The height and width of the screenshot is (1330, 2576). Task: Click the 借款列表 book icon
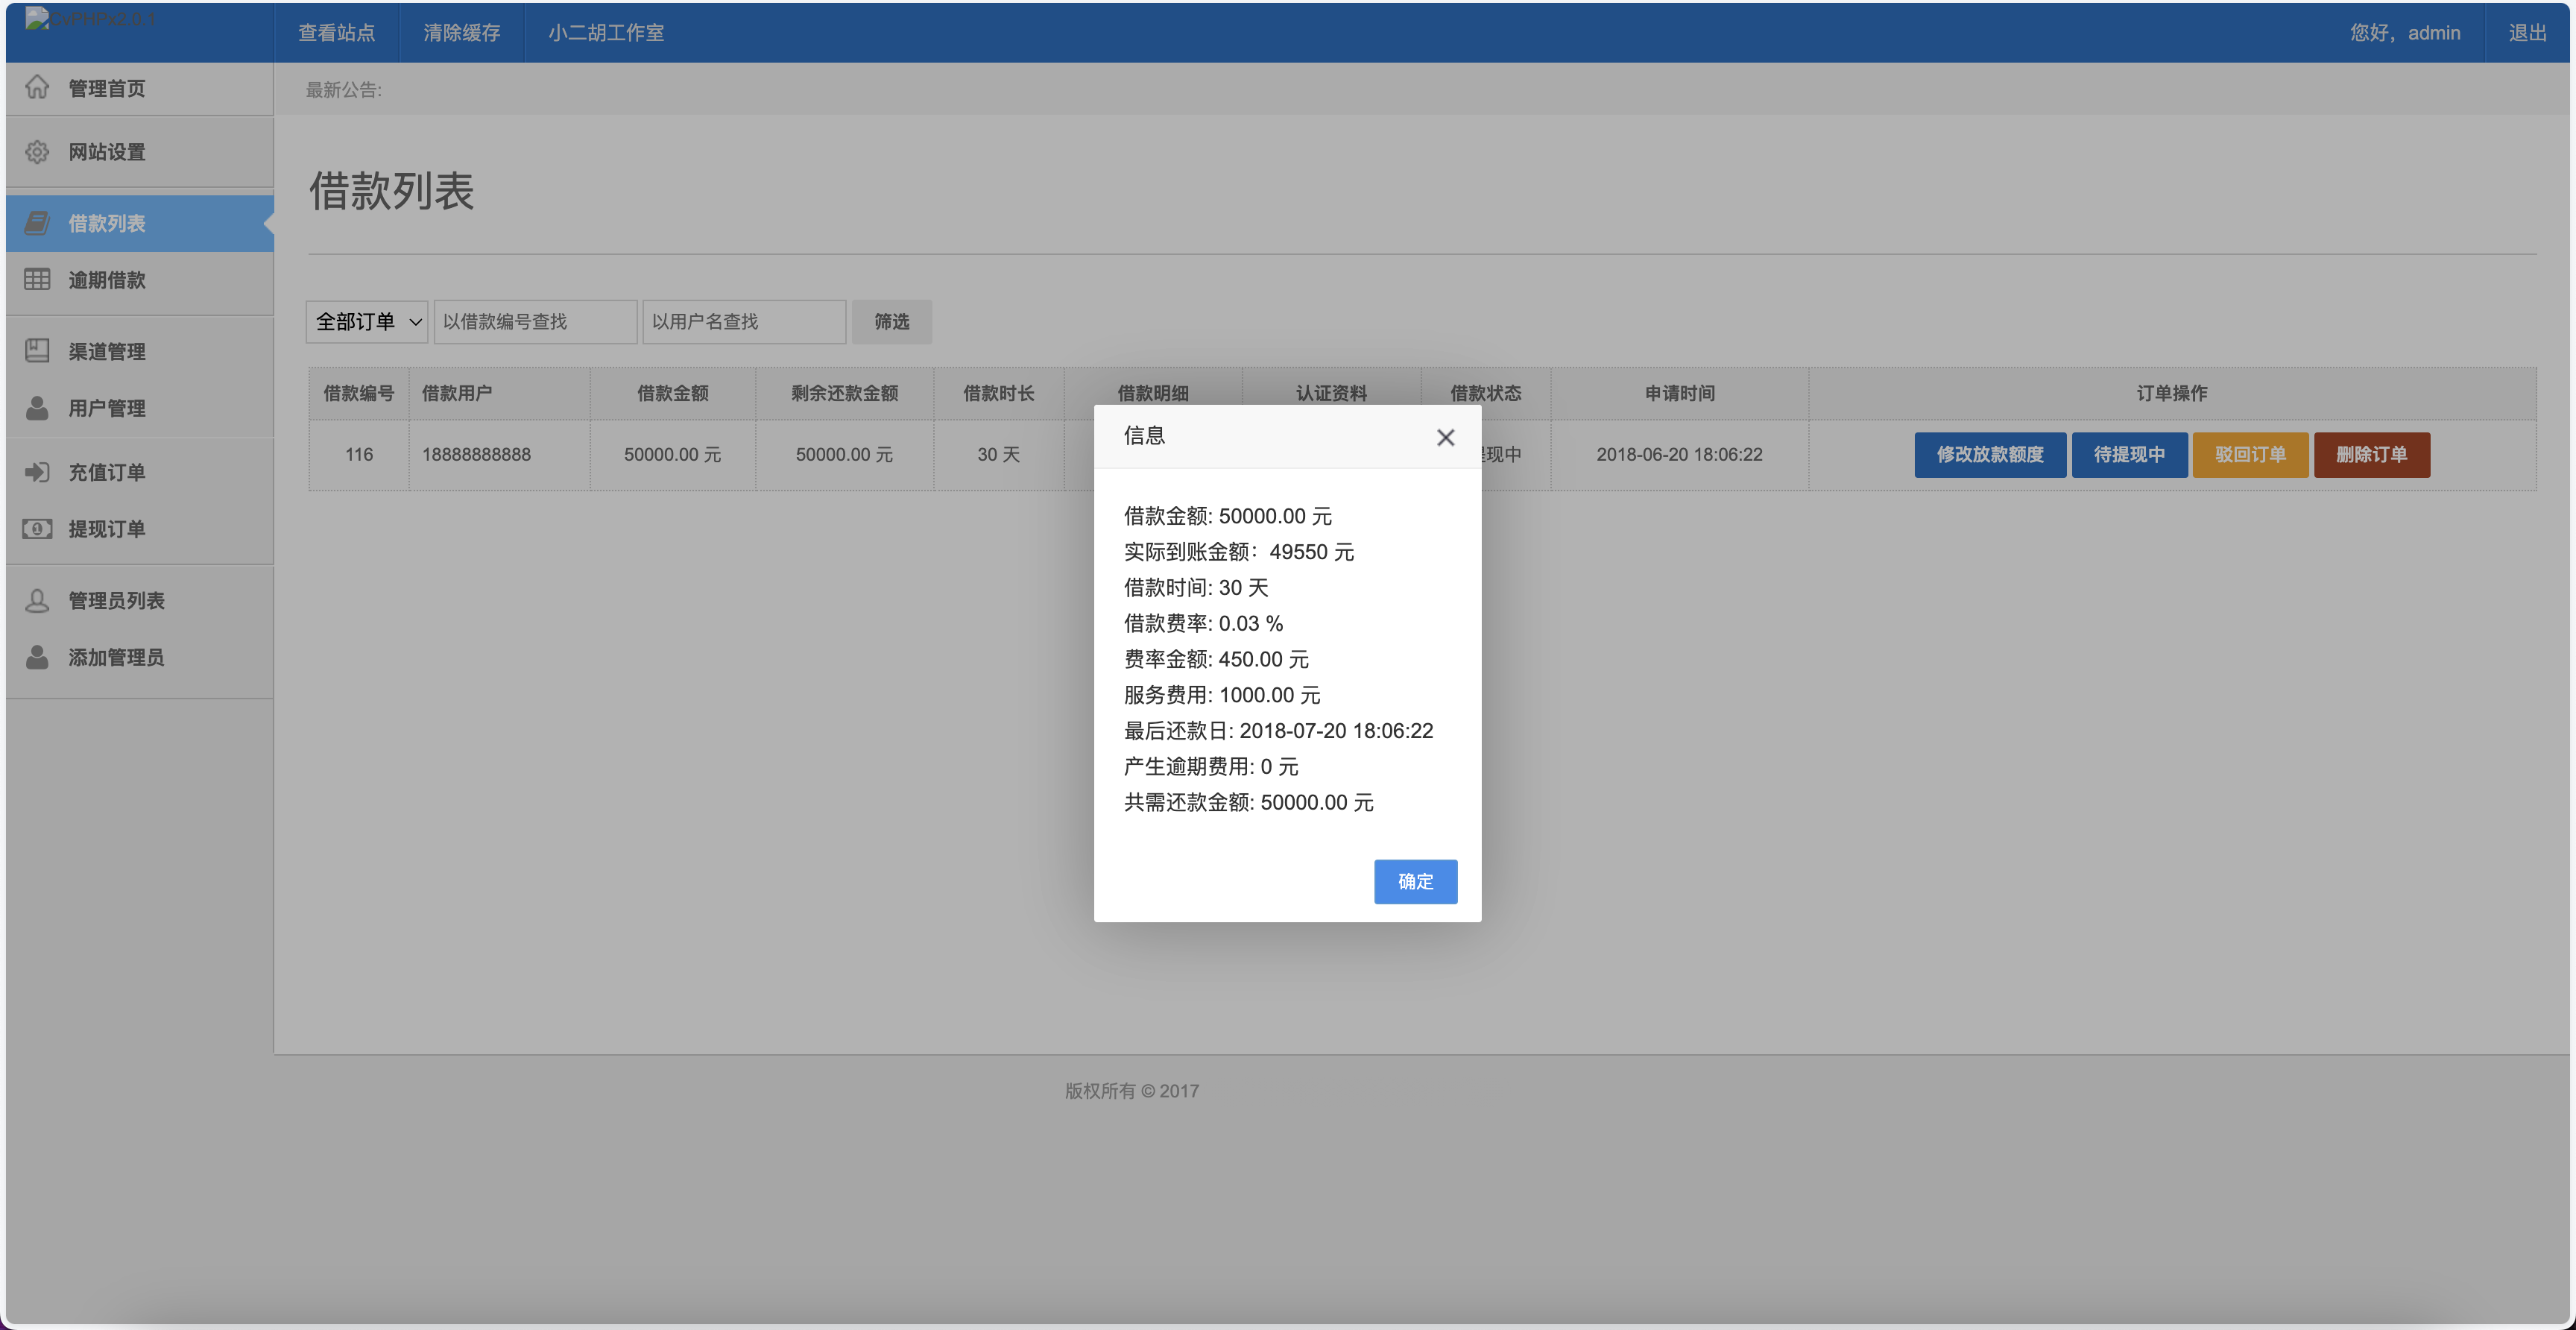(38, 223)
